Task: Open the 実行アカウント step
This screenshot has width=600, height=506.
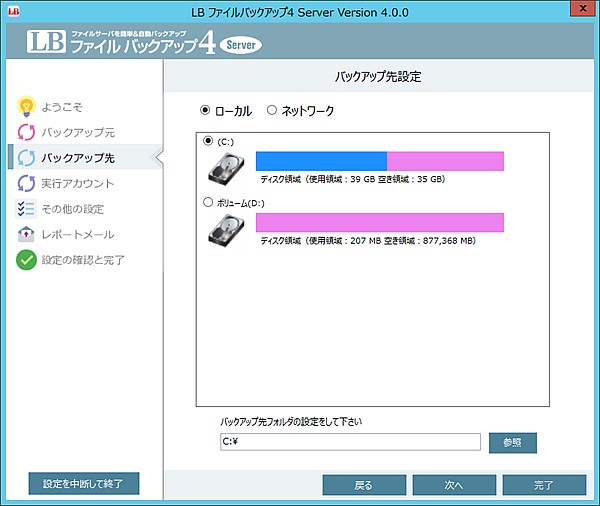Action: [78, 183]
